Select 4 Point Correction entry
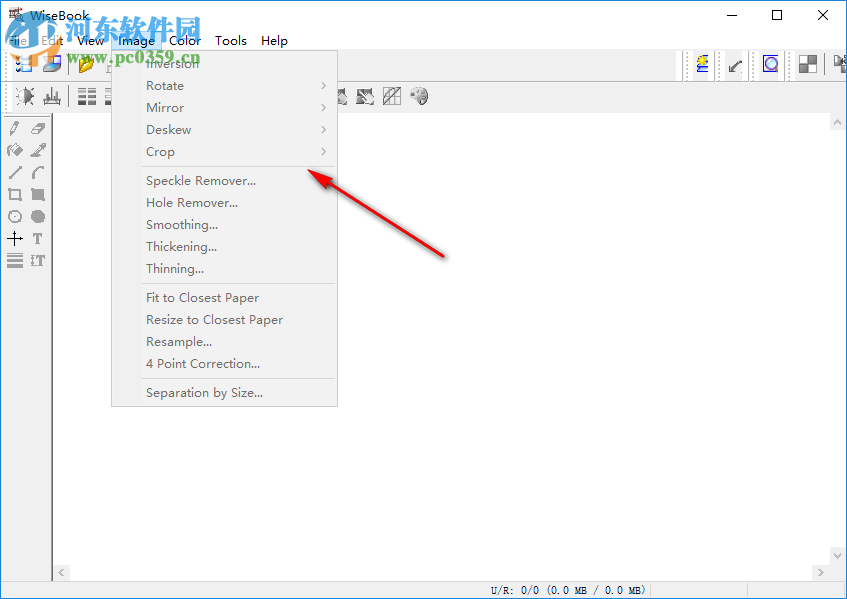 click(x=225, y=364)
